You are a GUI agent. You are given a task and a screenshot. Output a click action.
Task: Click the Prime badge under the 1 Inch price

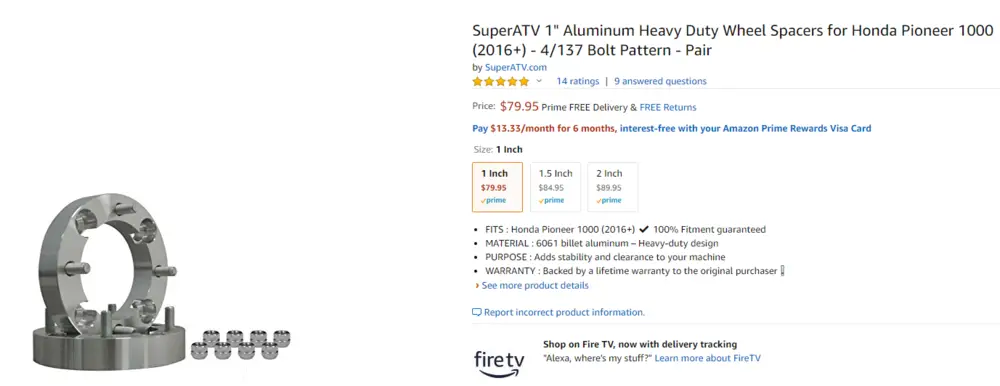point(493,200)
